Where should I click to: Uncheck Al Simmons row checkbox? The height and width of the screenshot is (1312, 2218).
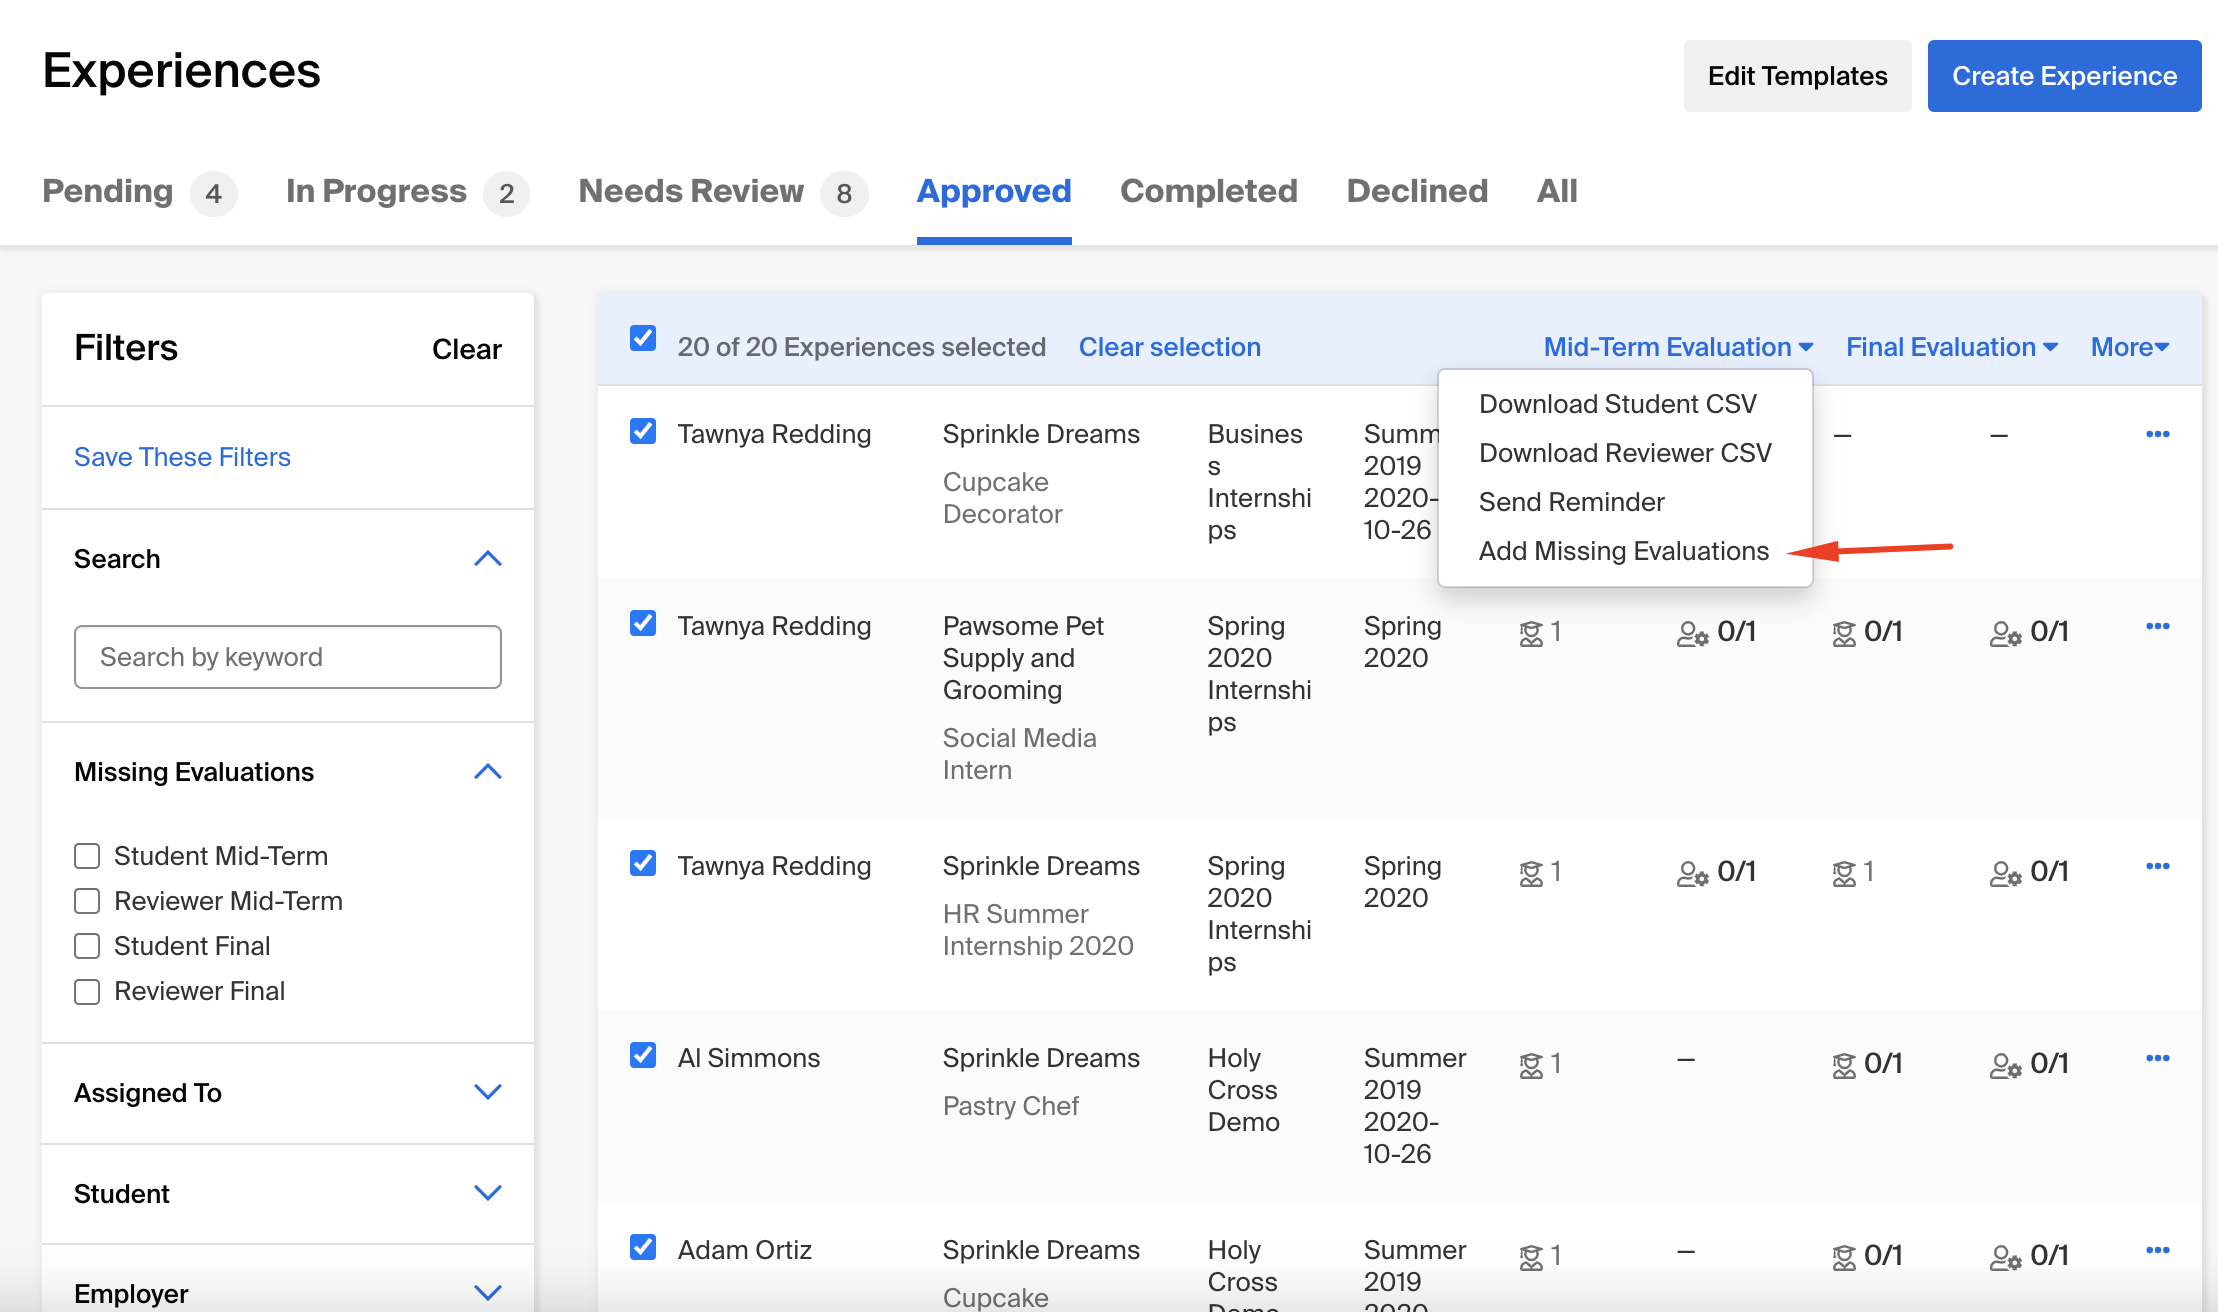pyautogui.click(x=643, y=1055)
